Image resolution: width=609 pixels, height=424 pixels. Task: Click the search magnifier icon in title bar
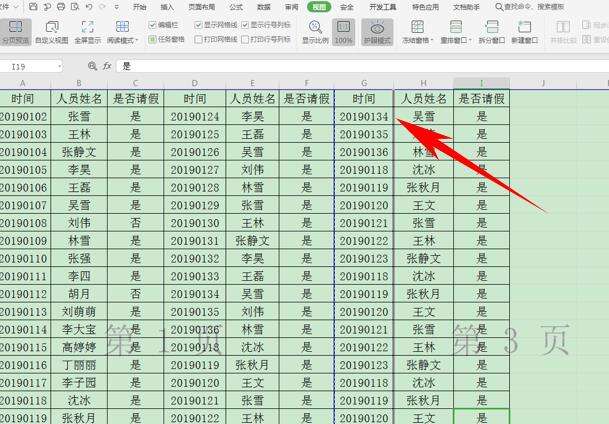click(499, 7)
